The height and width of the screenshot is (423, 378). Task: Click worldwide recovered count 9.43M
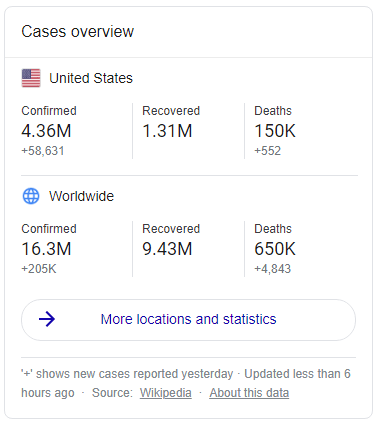pyautogui.click(x=167, y=249)
